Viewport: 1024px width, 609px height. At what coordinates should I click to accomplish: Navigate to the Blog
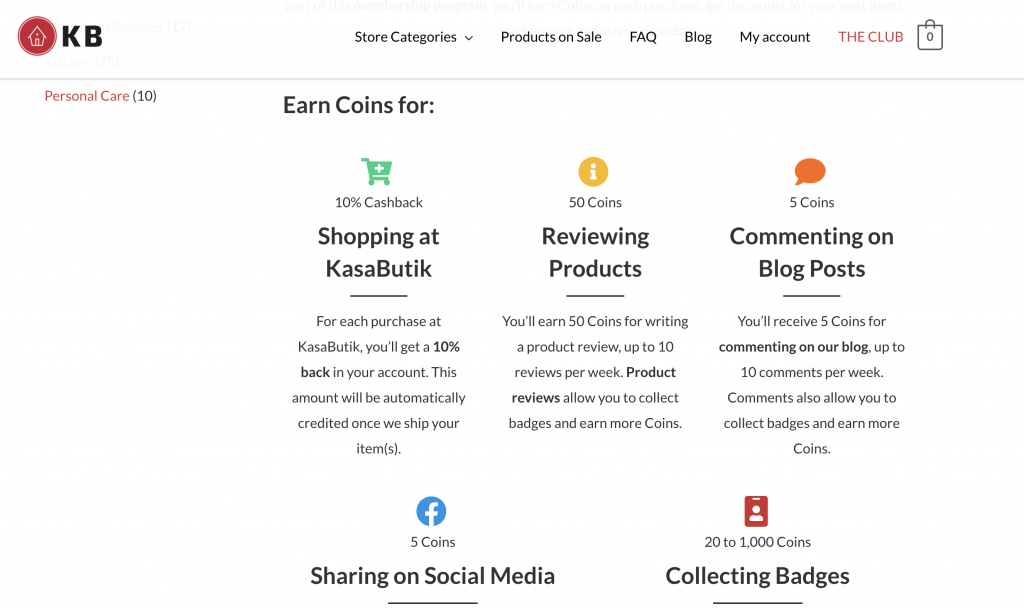coord(698,37)
